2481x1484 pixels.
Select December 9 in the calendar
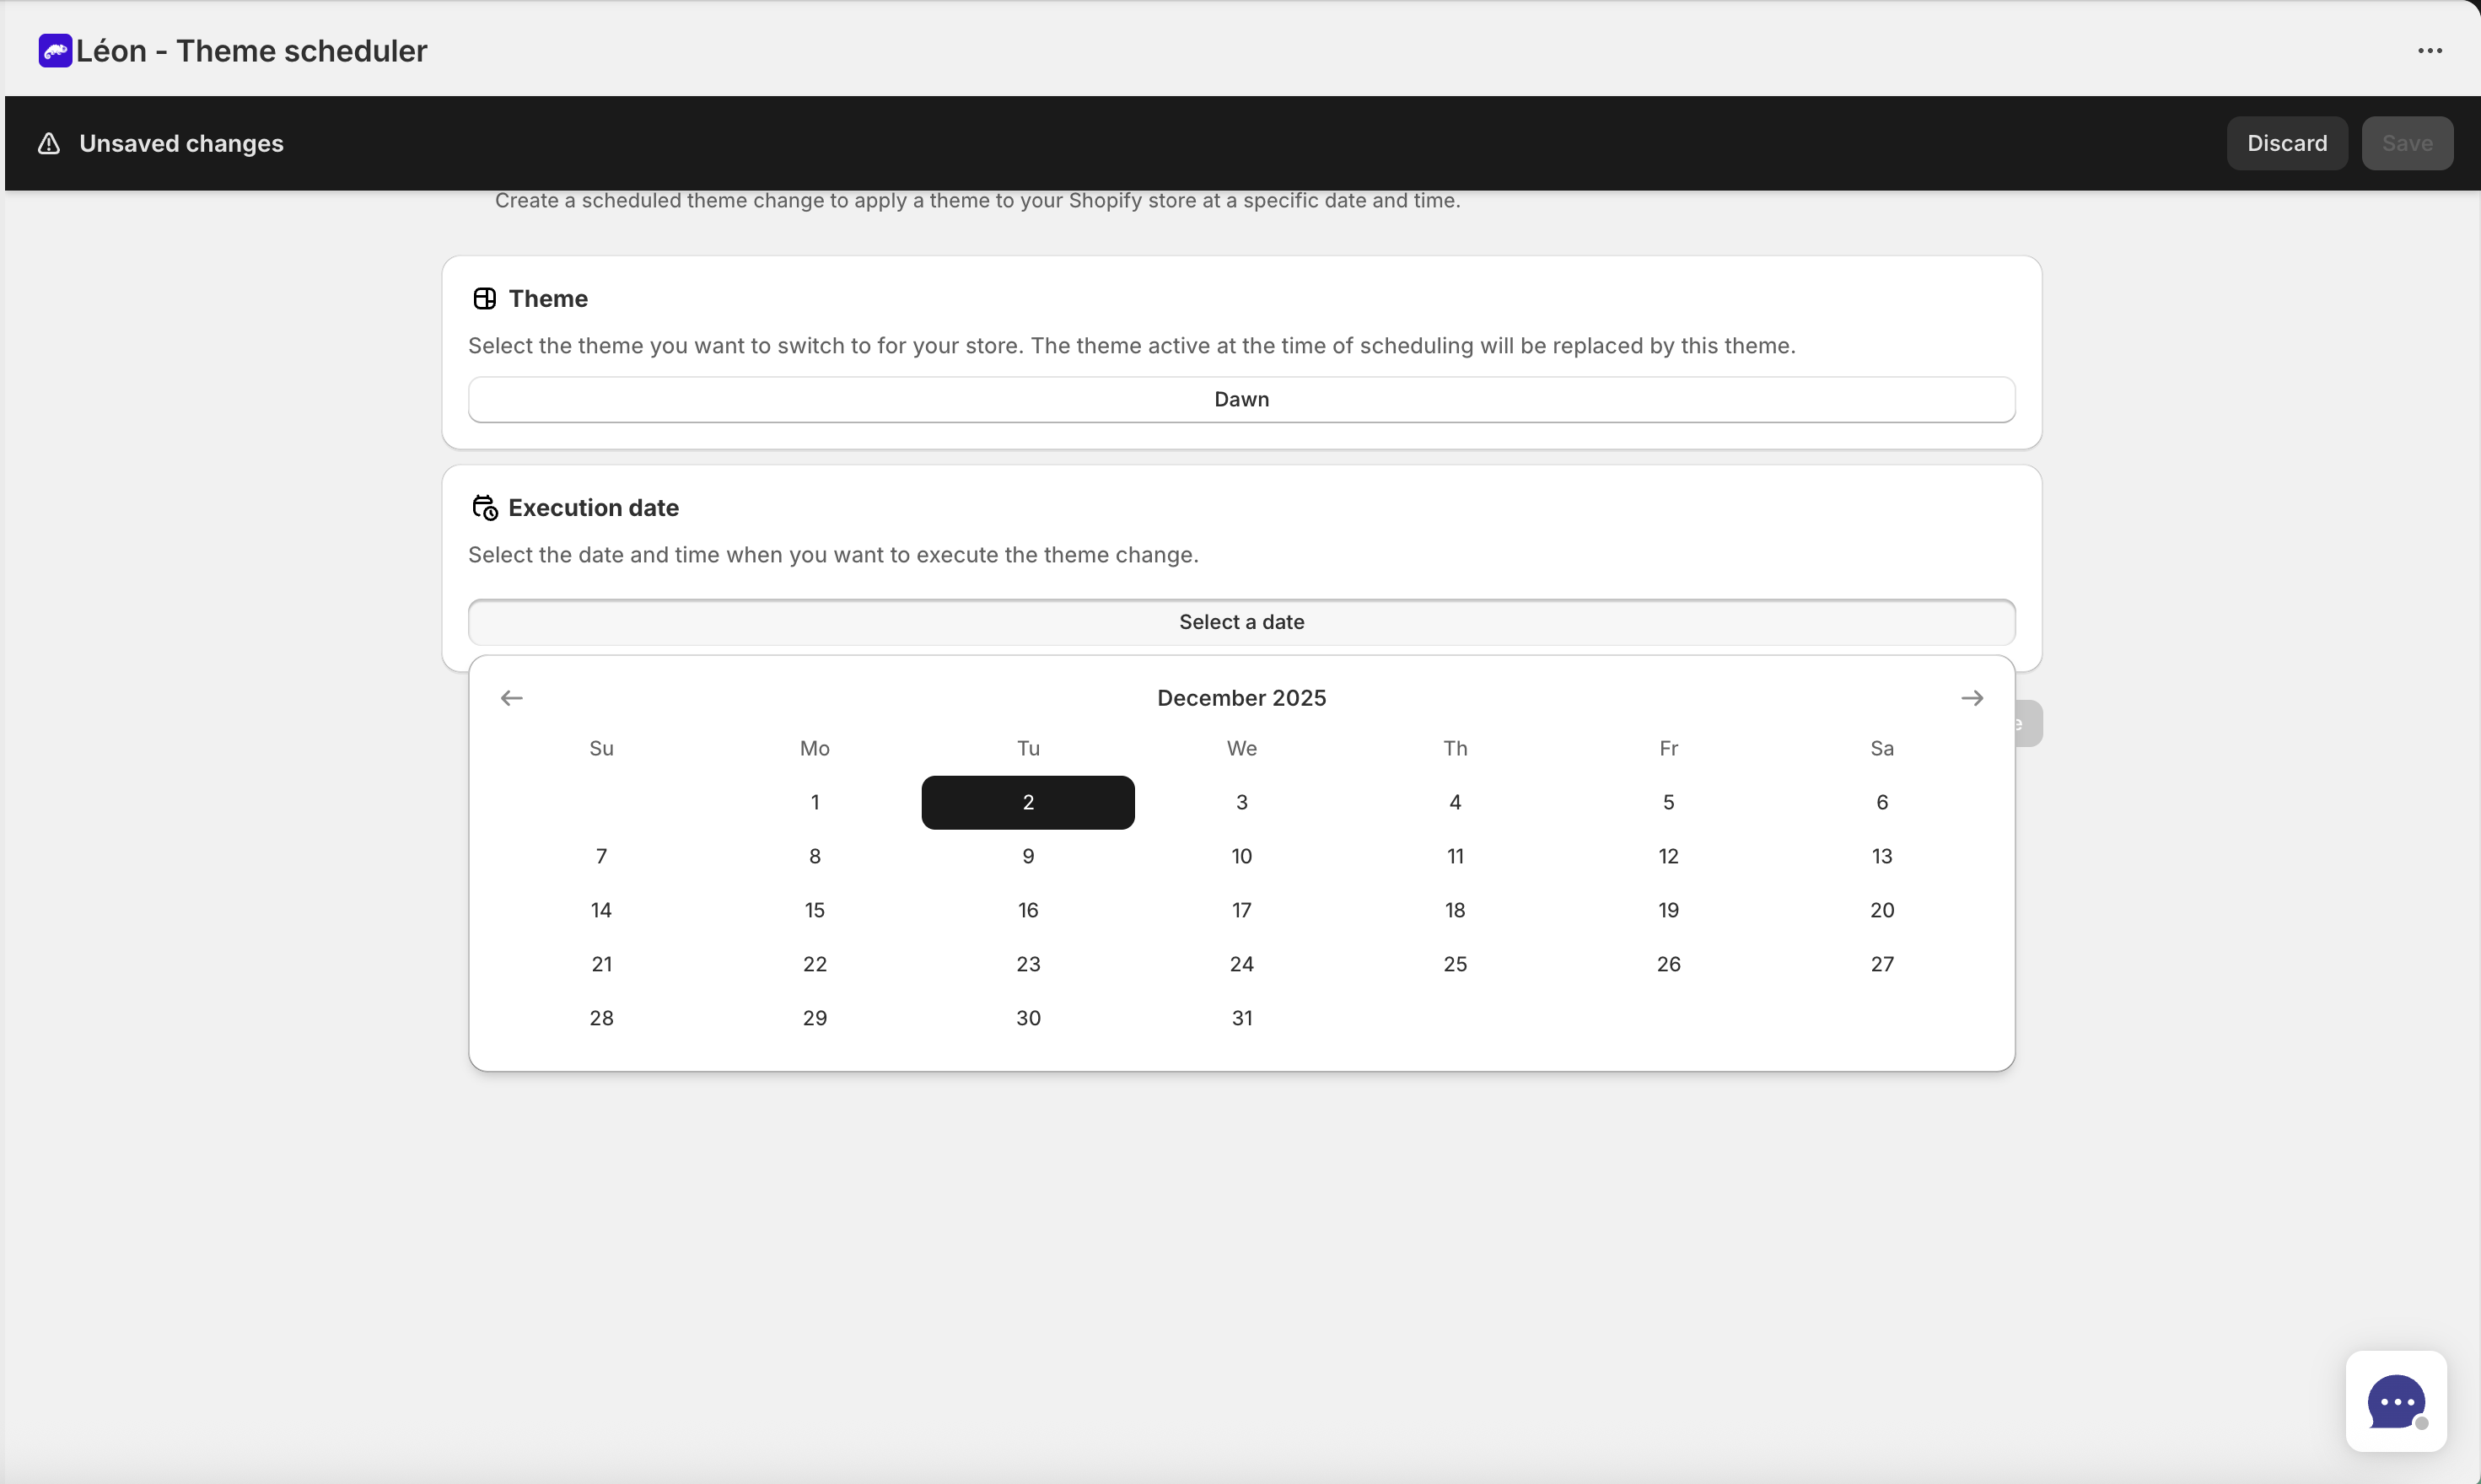point(1028,855)
